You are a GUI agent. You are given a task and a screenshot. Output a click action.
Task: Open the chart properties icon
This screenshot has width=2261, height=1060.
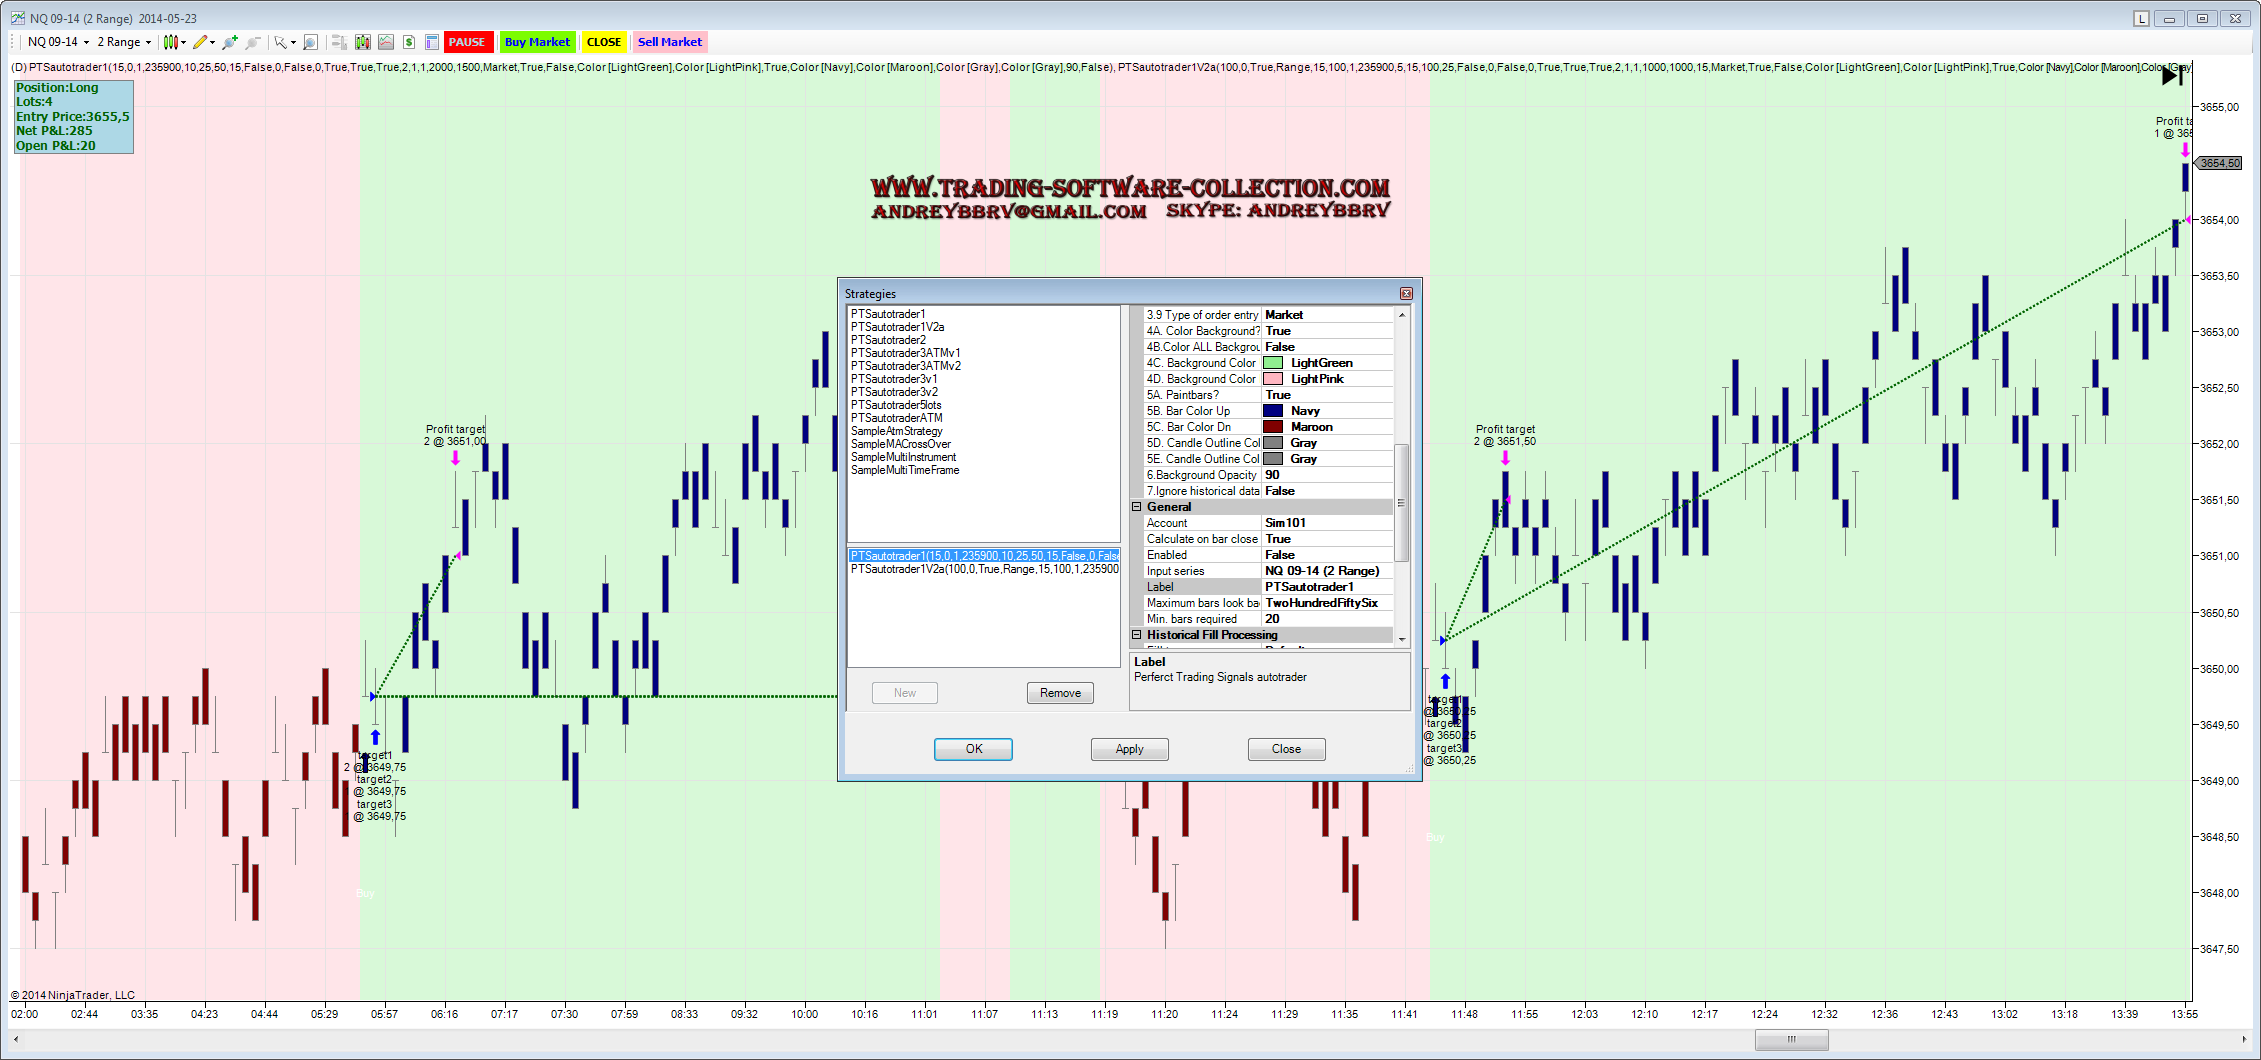[x=432, y=42]
